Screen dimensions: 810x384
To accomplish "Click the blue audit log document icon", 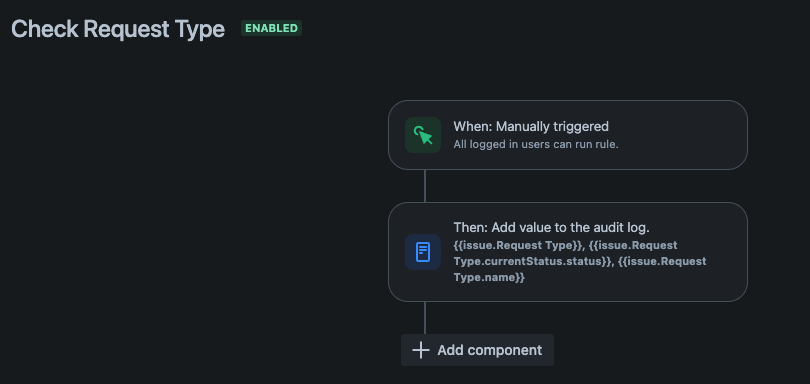I will click(x=423, y=252).
